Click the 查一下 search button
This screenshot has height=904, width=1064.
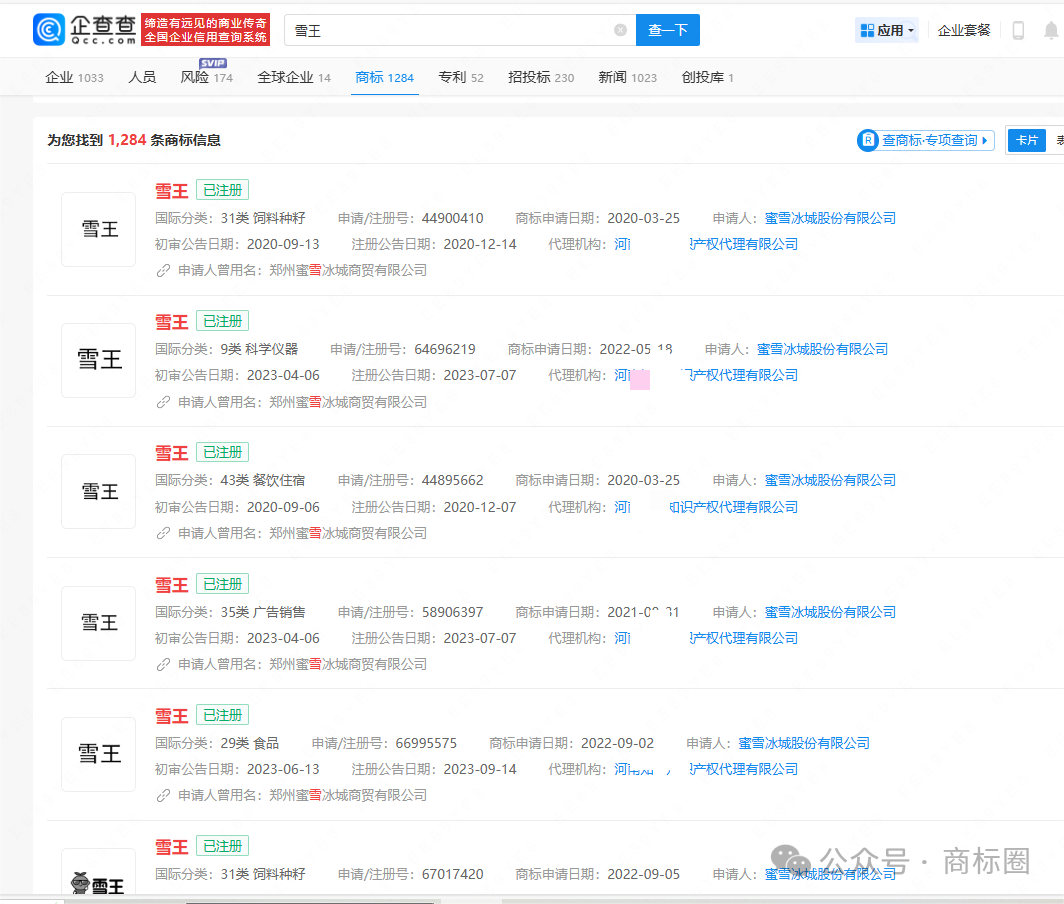coord(668,30)
